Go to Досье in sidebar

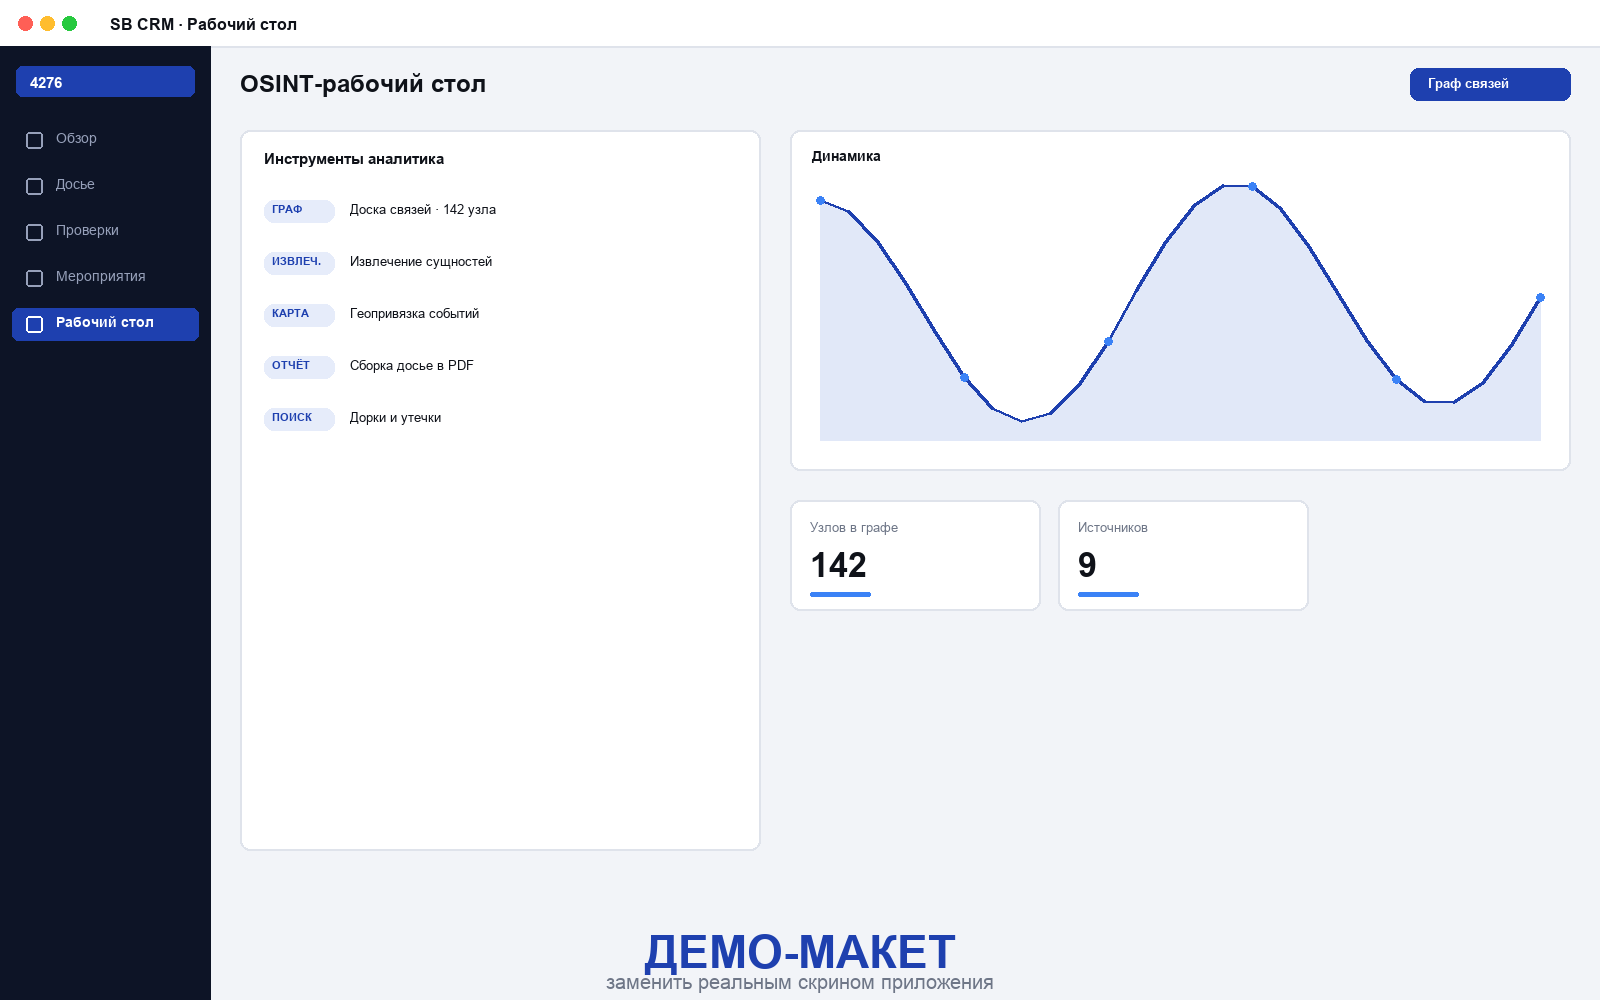75,184
